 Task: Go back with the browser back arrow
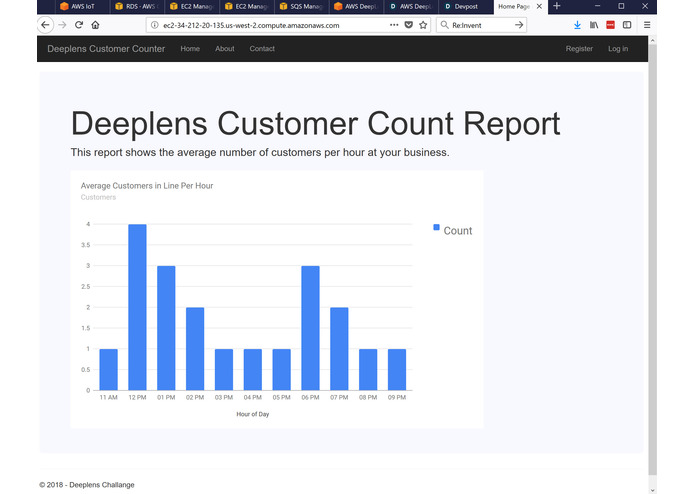(45, 25)
